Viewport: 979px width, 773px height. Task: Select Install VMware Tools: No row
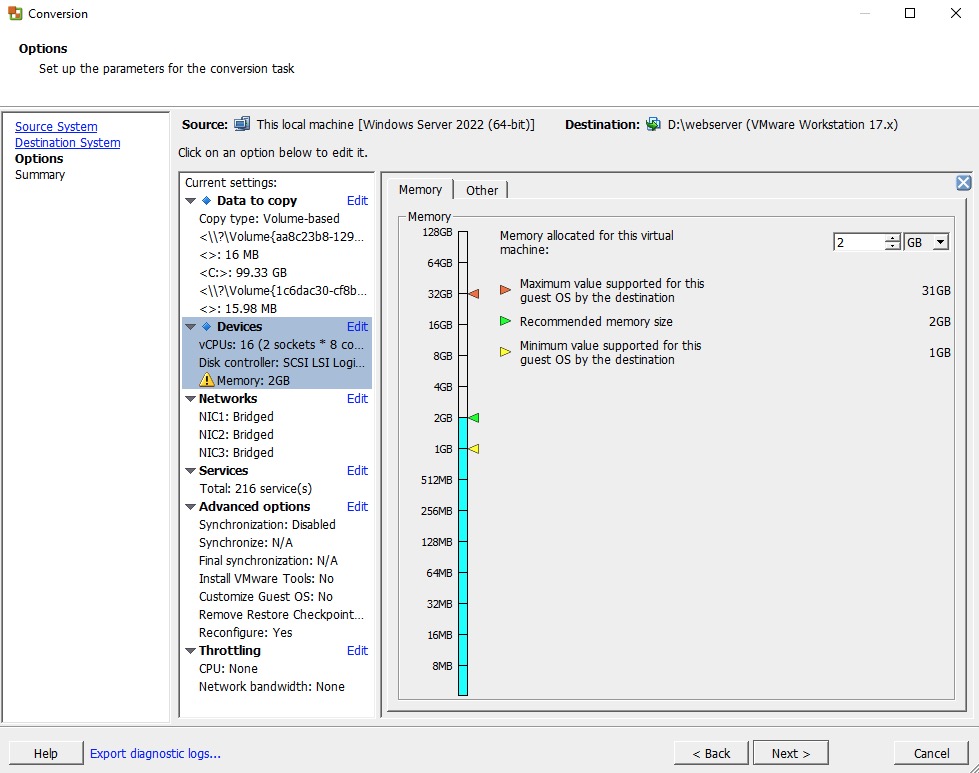[x=277, y=578]
